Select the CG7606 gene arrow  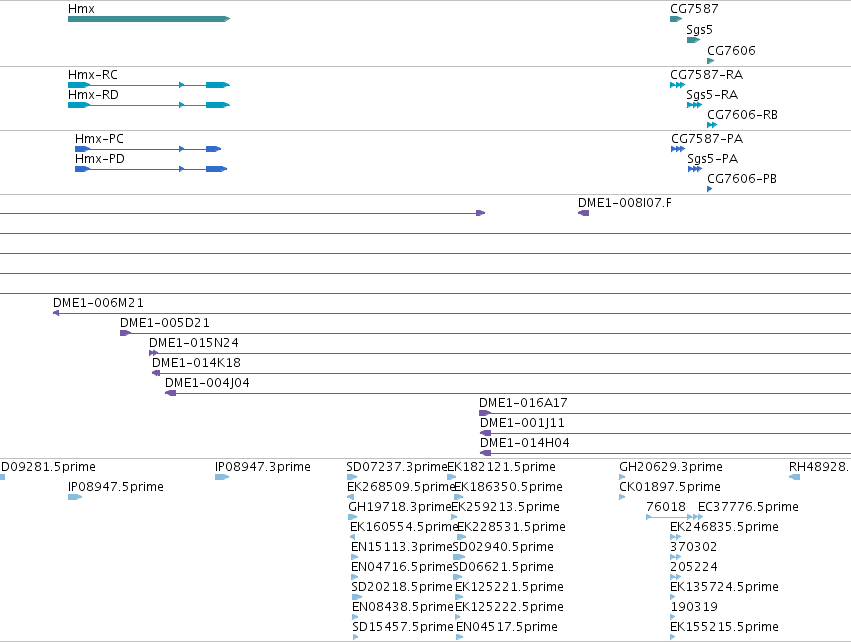[711, 61]
